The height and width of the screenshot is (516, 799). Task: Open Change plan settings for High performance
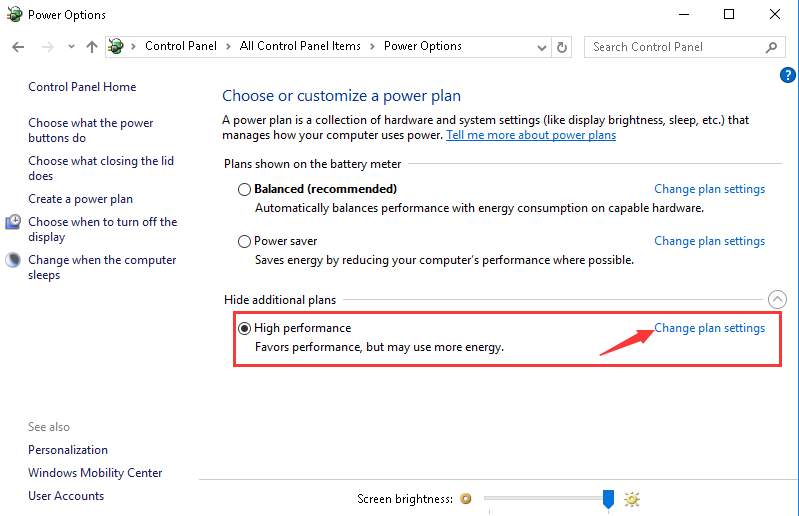[x=709, y=328]
